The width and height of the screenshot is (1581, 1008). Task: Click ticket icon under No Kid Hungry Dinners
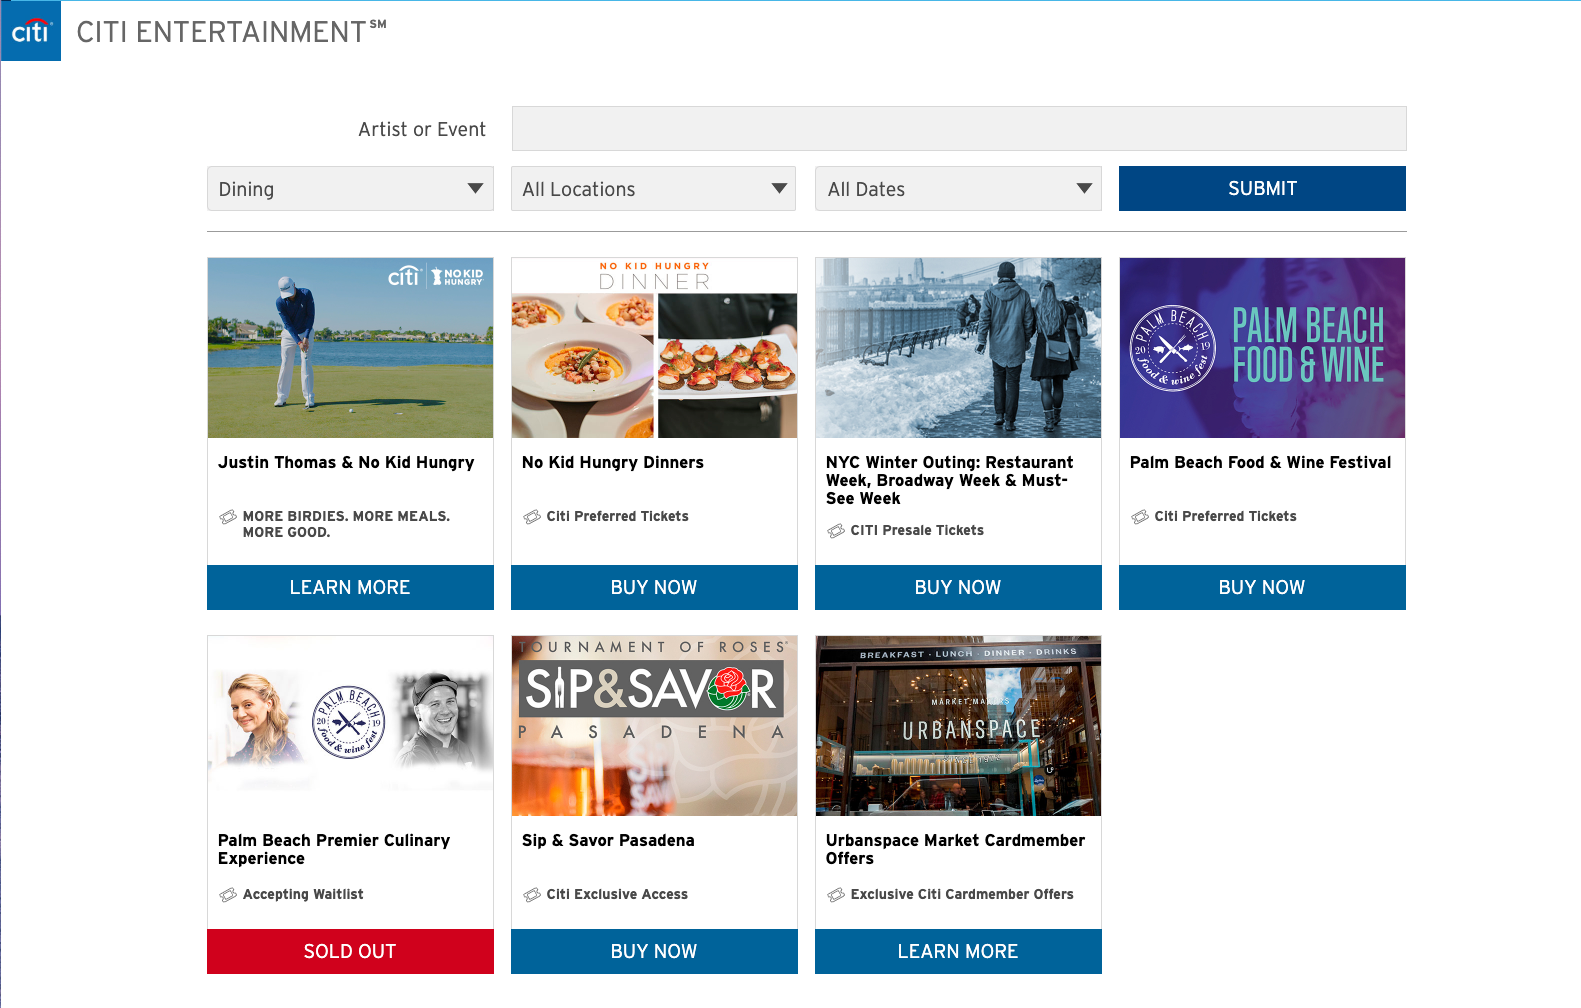532,517
